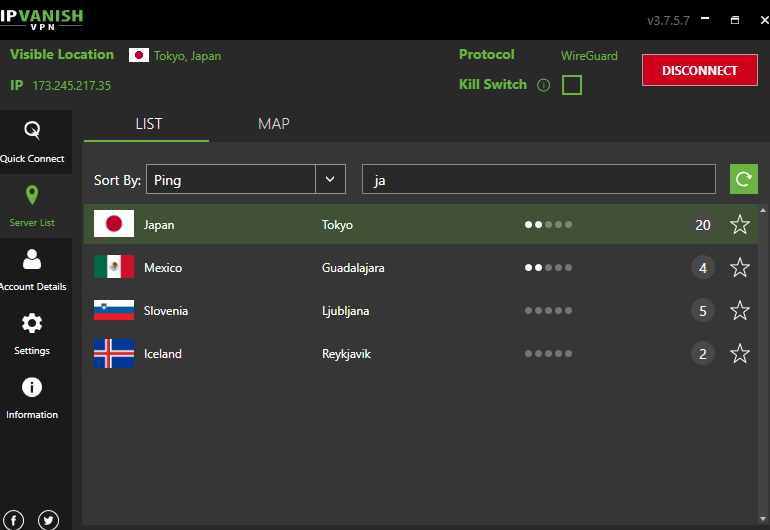Favorite the Mexico Guadalajara server star

[740, 268]
